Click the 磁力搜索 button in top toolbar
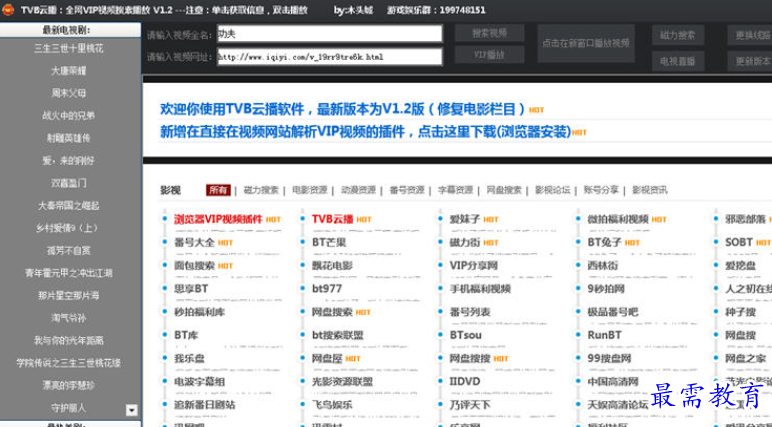The image size is (772, 427). pyautogui.click(x=678, y=35)
